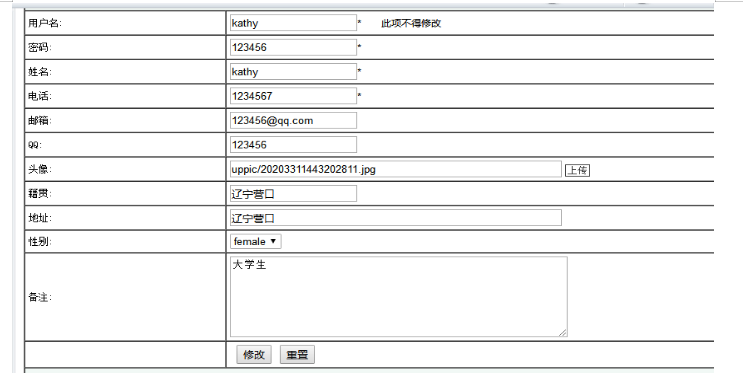Click the 电话 label text
Screen dimensions: 749x376
pos(40,96)
